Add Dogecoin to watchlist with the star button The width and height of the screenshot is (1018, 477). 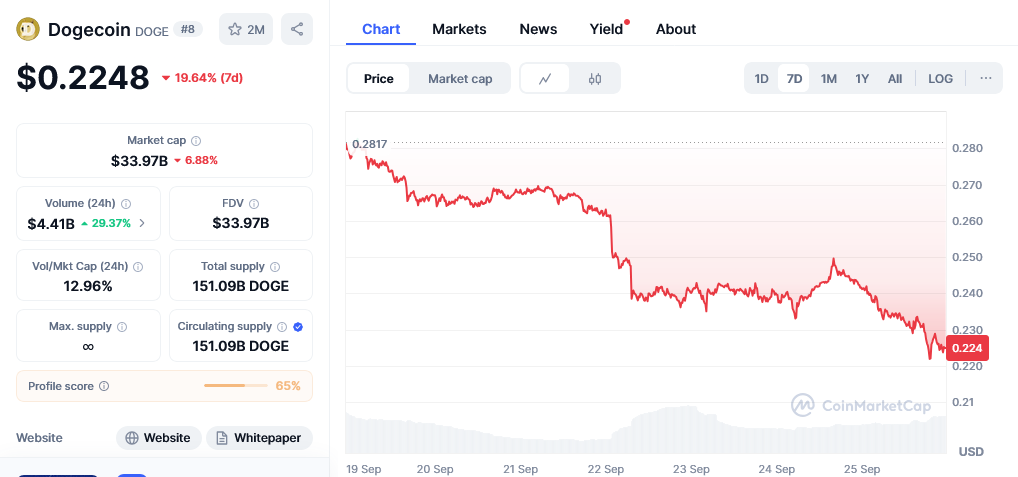tap(246, 29)
